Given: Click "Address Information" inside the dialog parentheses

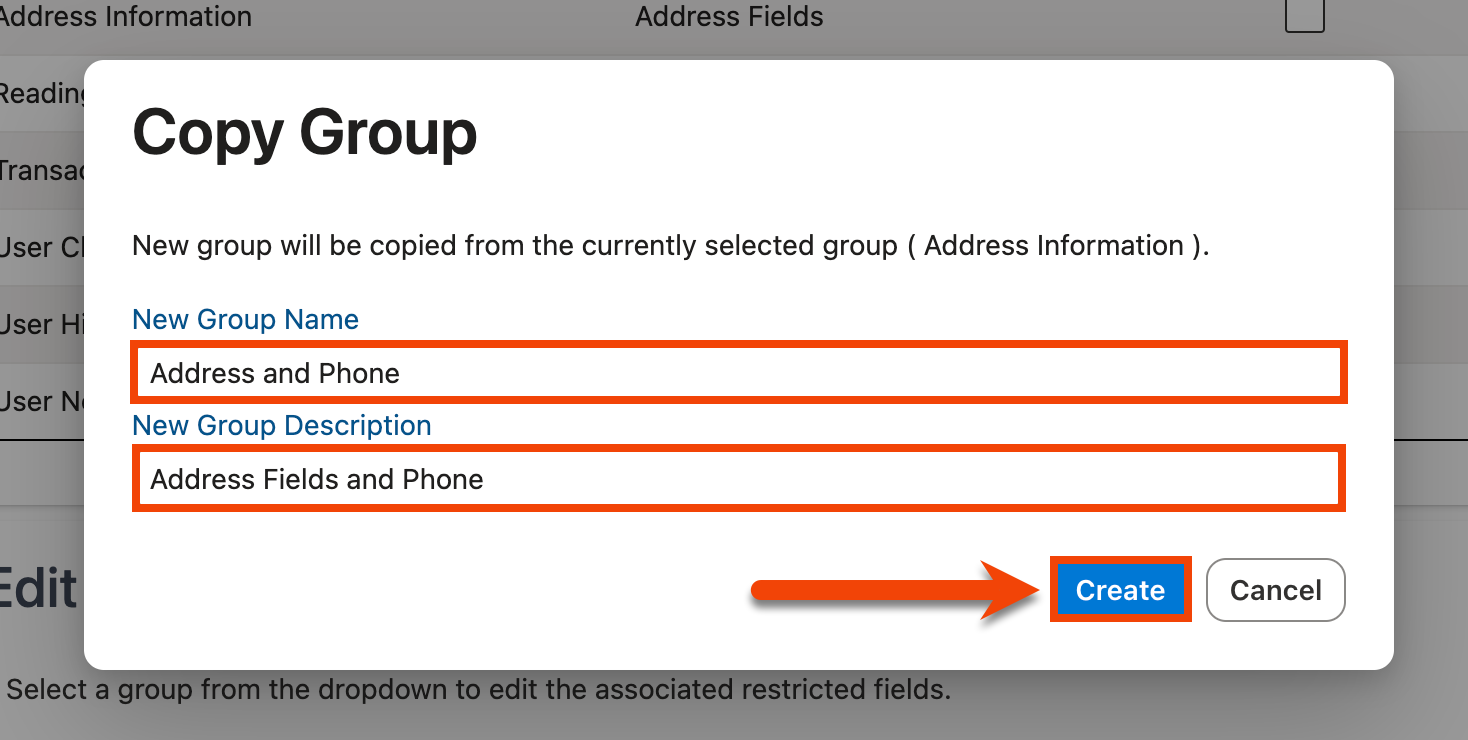Looking at the screenshot, I should click(x=1053, y=246).
